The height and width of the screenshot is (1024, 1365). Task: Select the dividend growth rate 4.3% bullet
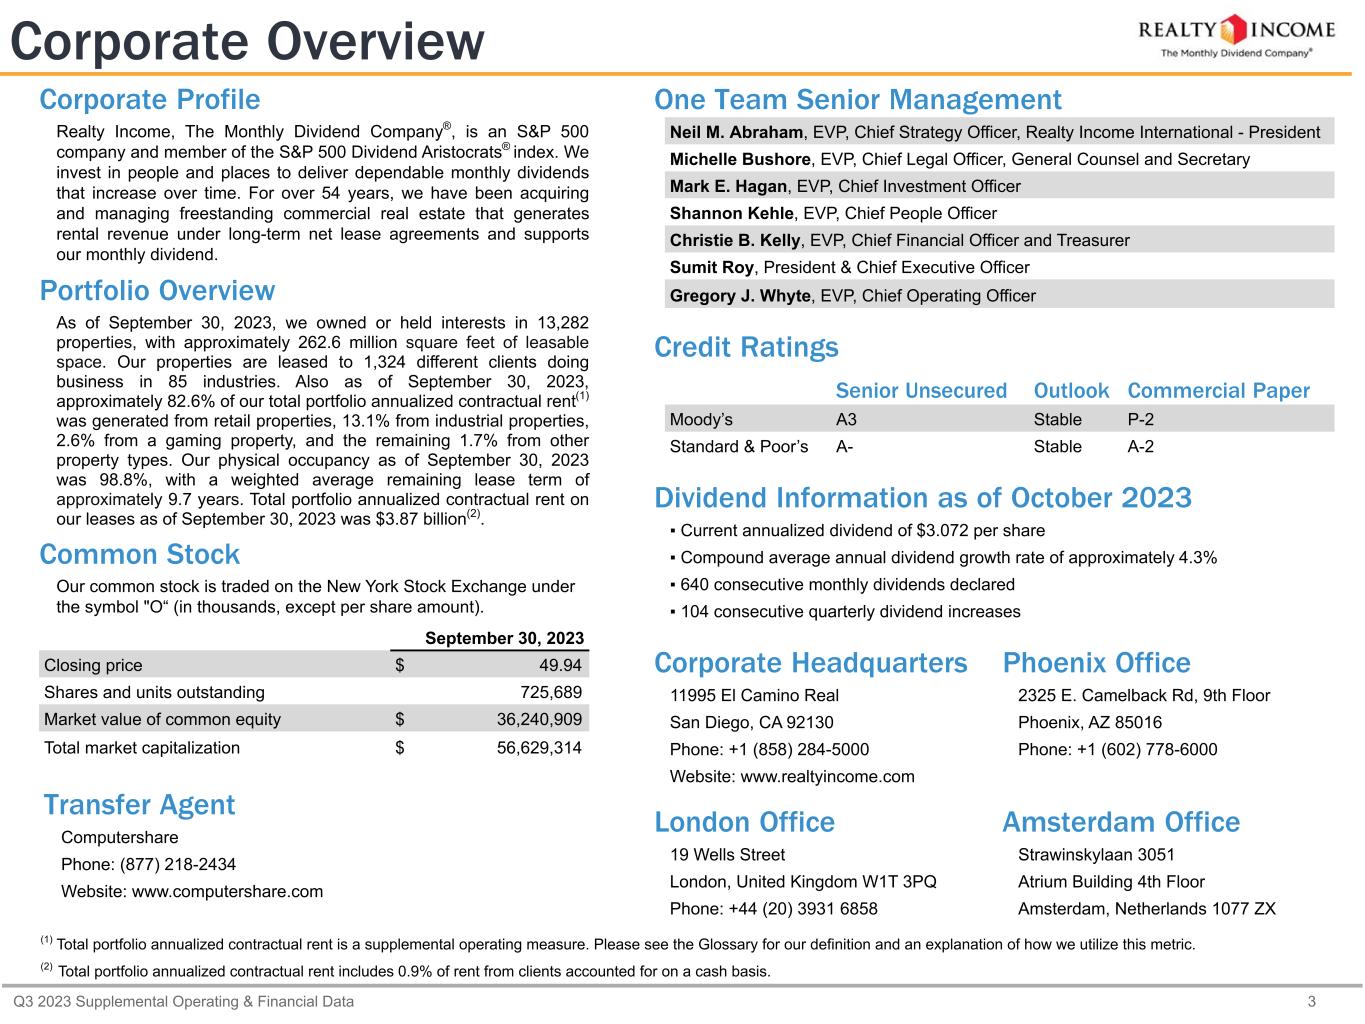tap(943, 558)
